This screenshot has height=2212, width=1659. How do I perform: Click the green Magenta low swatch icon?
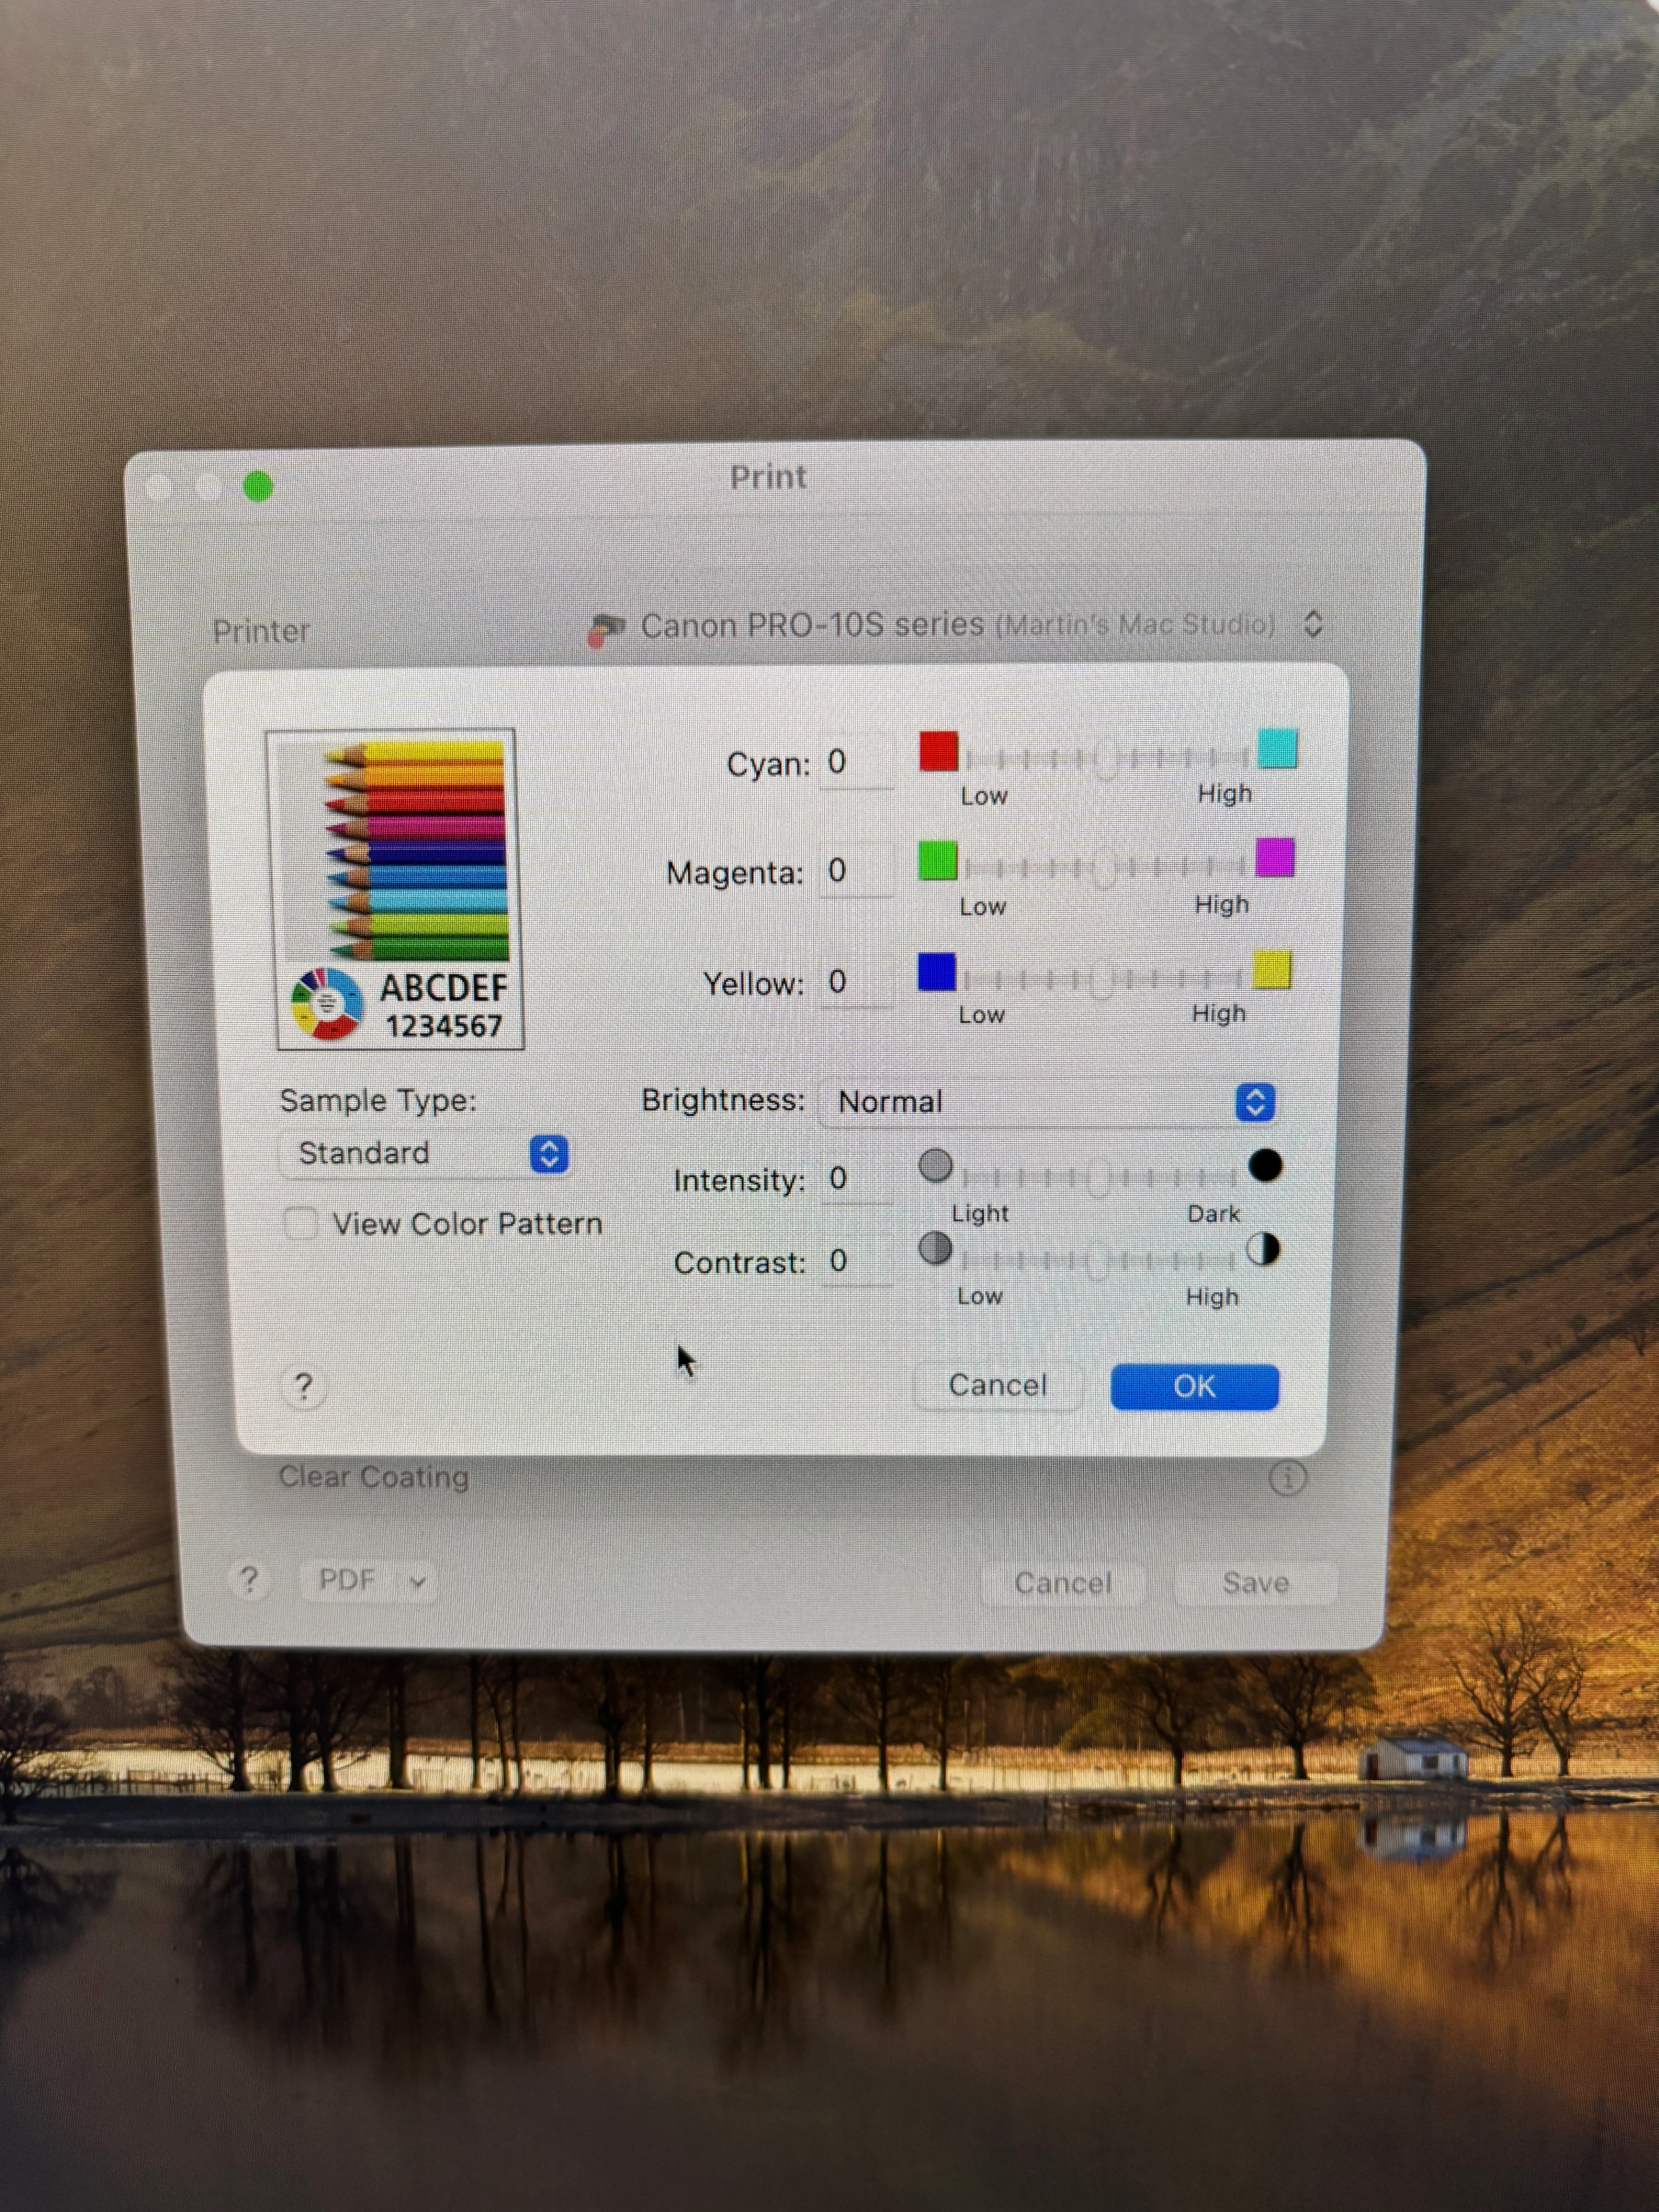click(937, 861)
